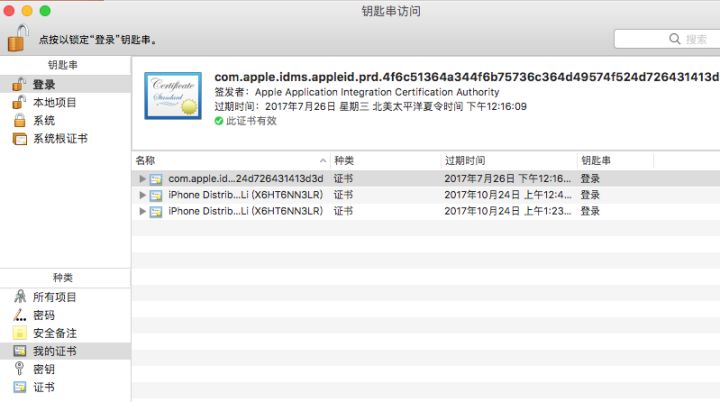Select the 密码 category

coord(43,315)
